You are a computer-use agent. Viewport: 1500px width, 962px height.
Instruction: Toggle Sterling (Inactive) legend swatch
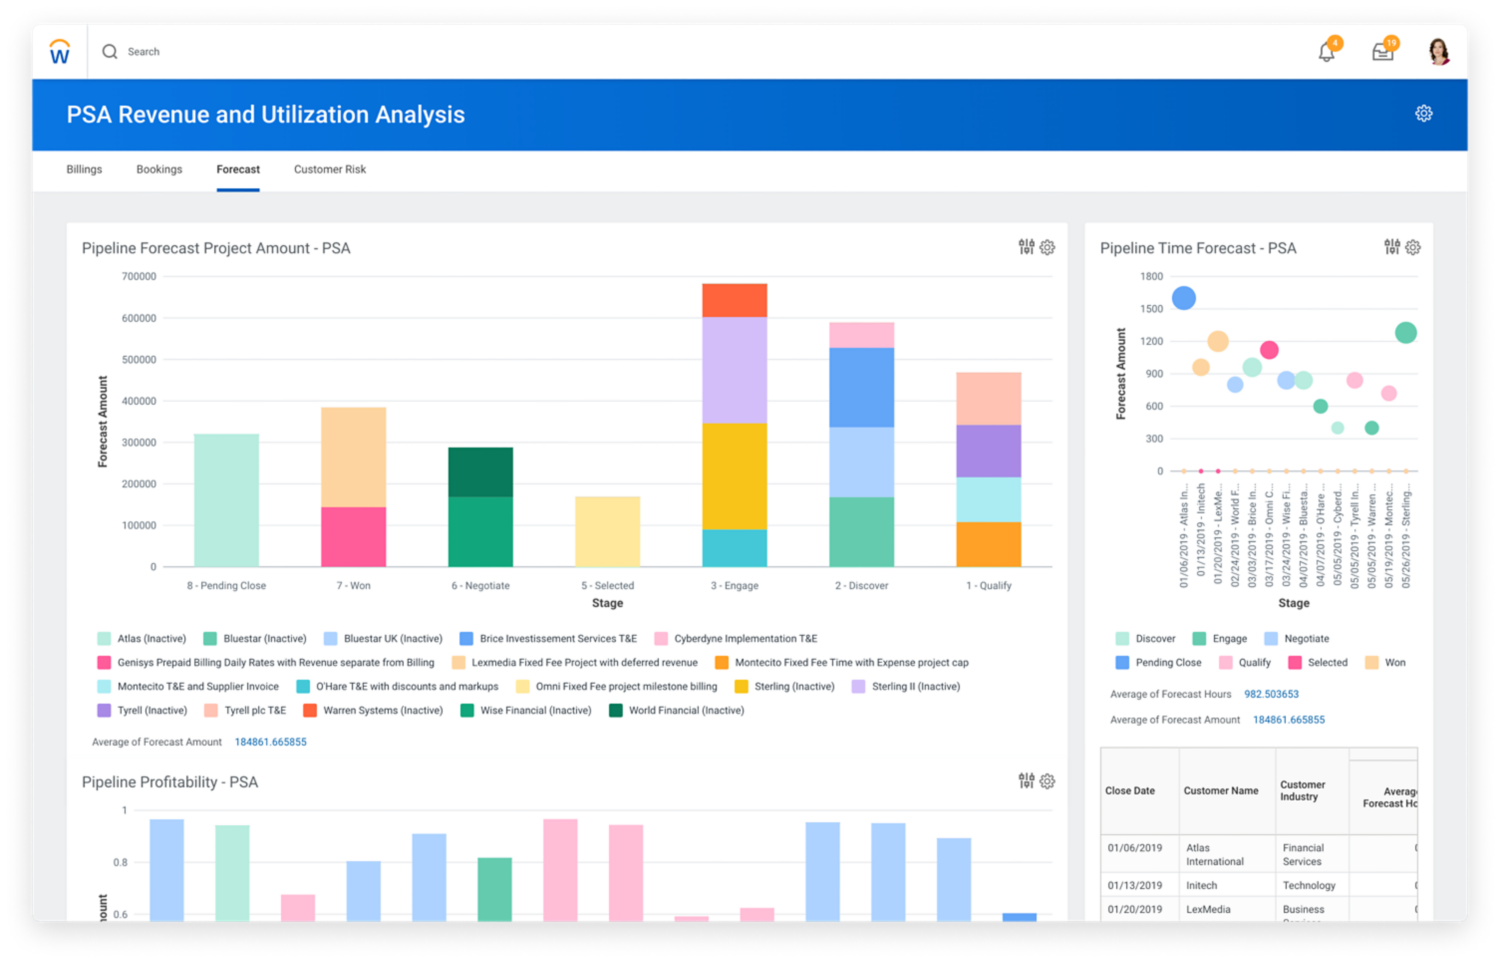(x=741, y=687)
